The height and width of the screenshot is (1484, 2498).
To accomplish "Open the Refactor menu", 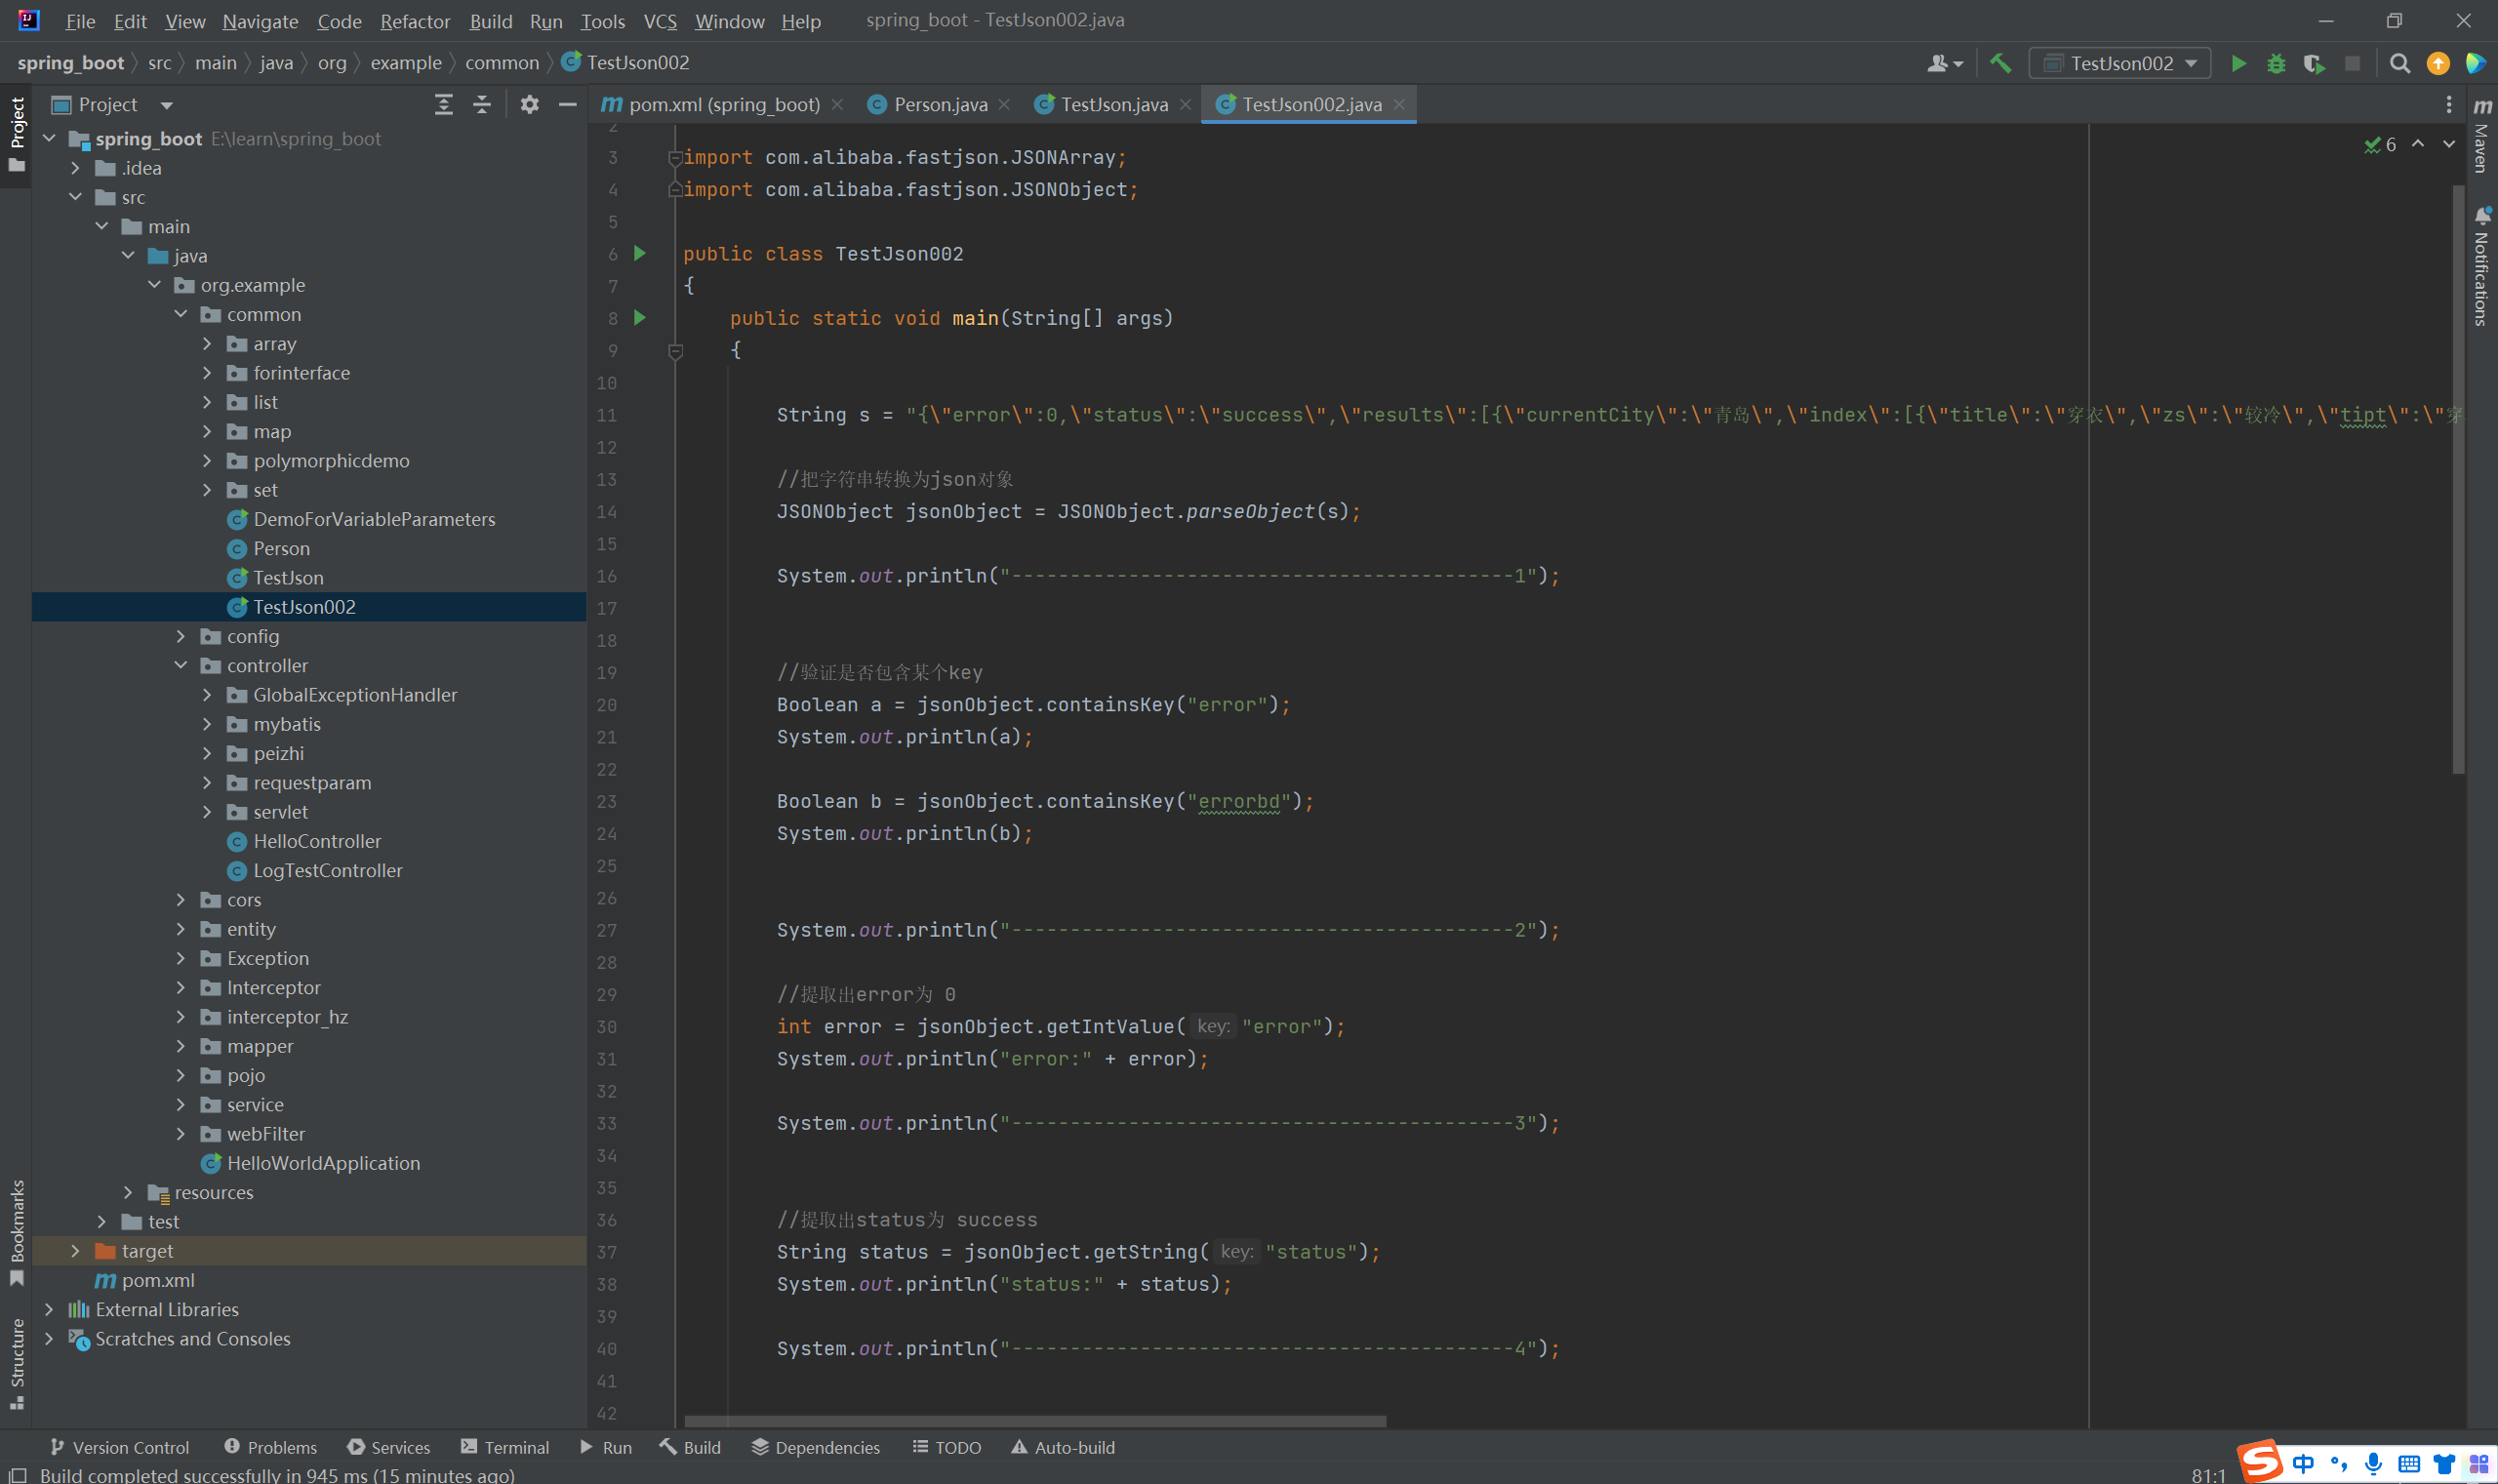I will pos(414,21).
